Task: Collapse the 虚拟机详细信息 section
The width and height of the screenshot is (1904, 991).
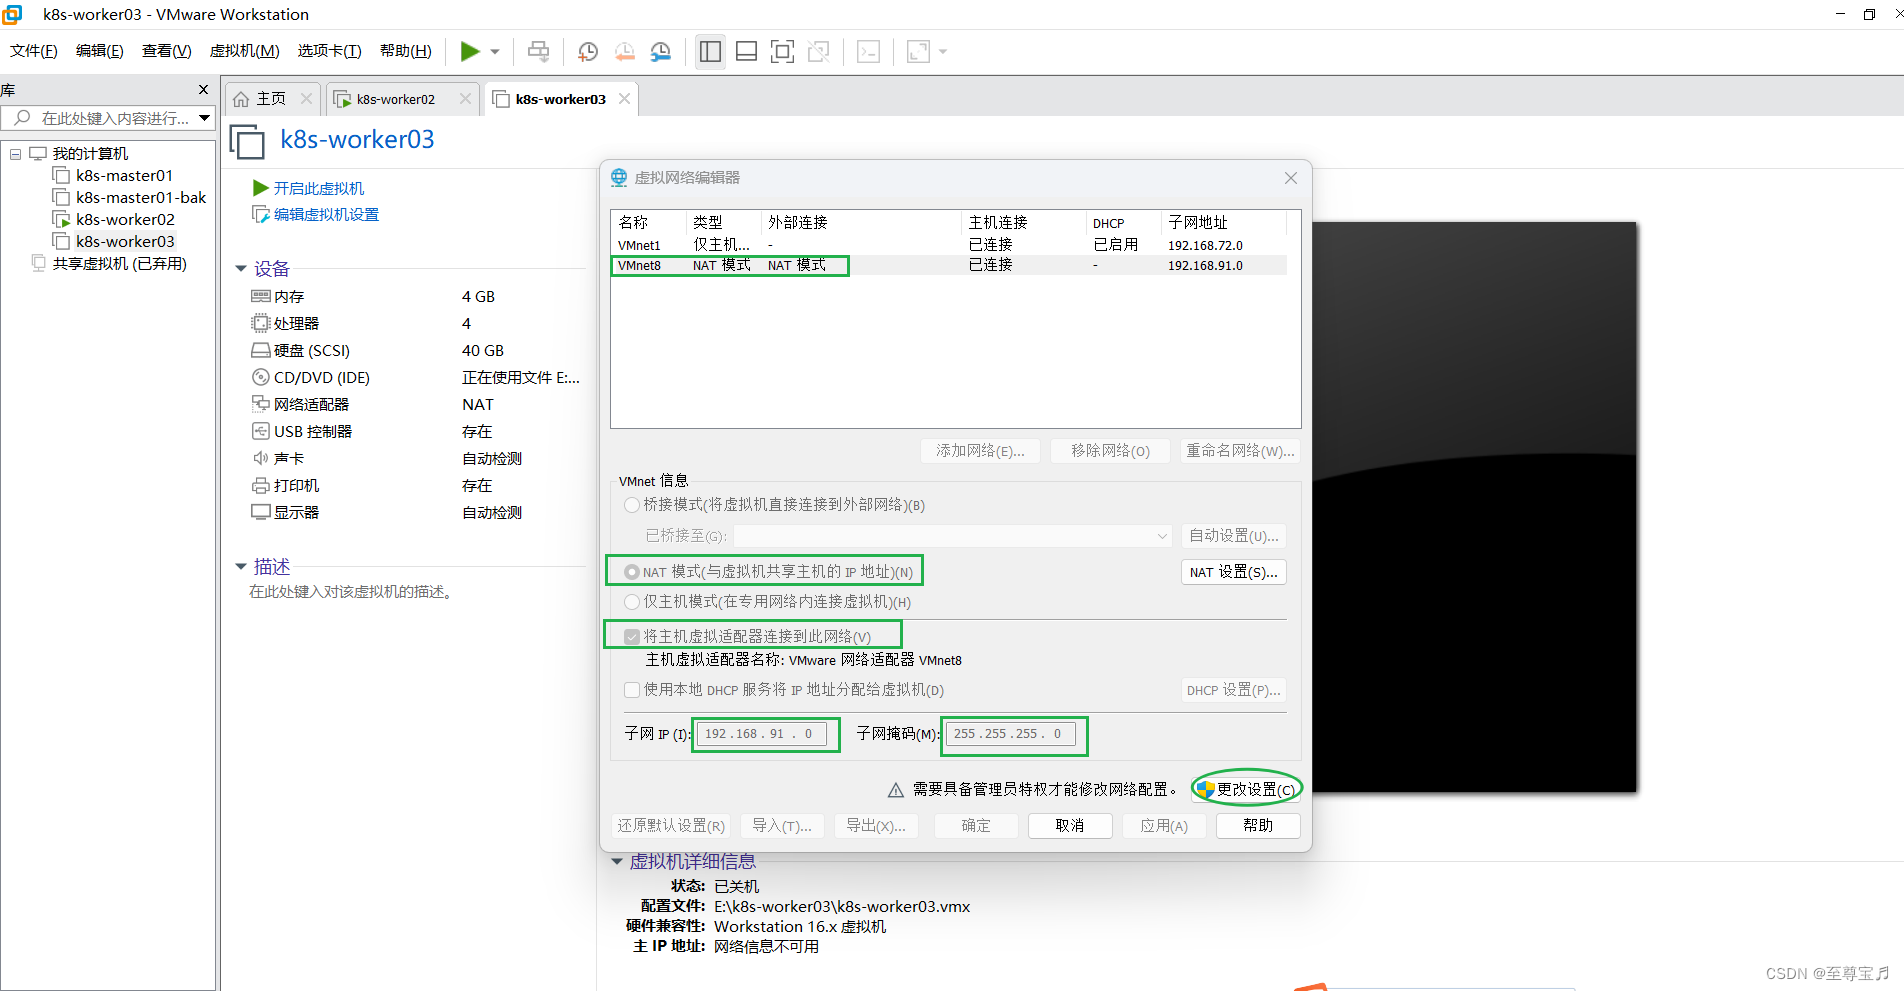Action: click(x=617, y=861)
